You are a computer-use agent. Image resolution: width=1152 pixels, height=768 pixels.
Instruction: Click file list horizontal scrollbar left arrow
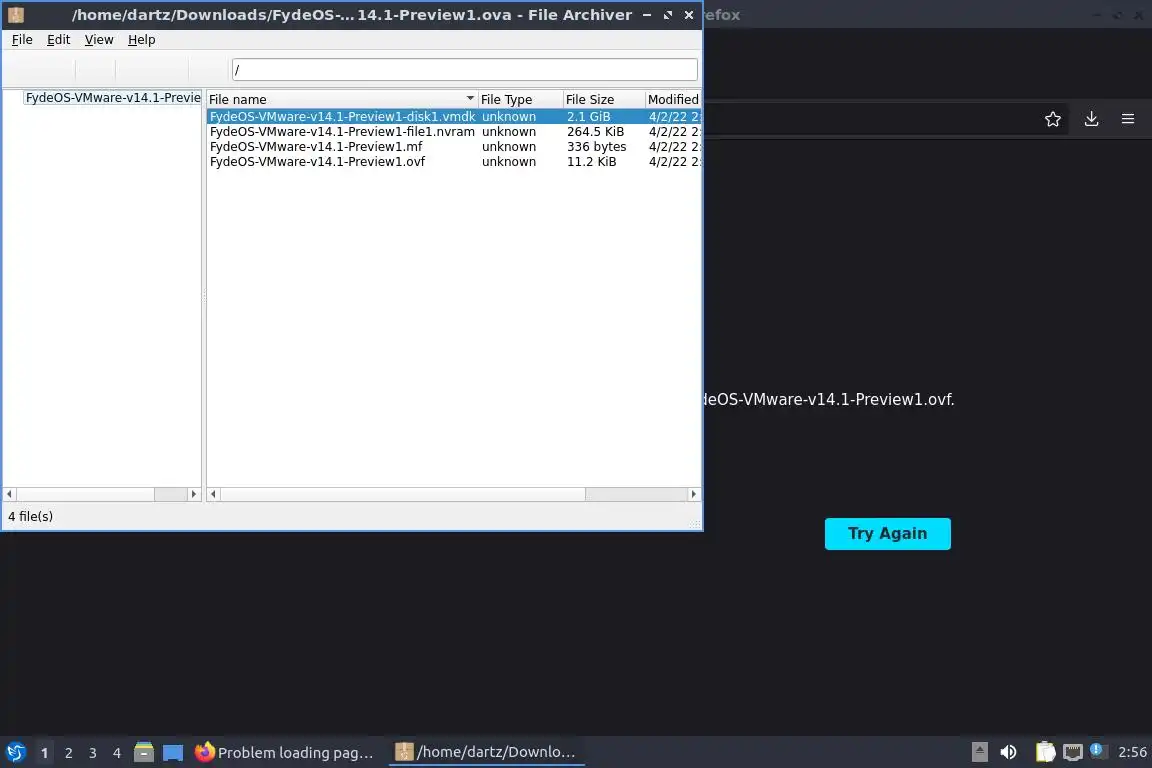(214, 494)
